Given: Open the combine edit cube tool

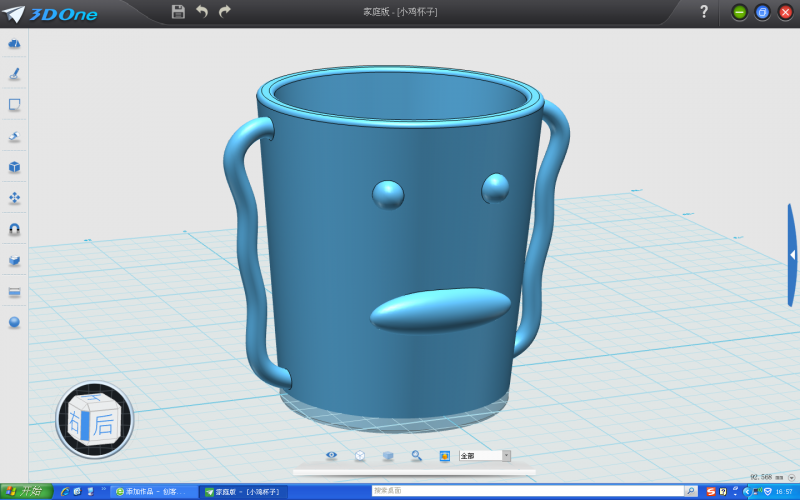Looking at the screenshot, I should (14, 260).
